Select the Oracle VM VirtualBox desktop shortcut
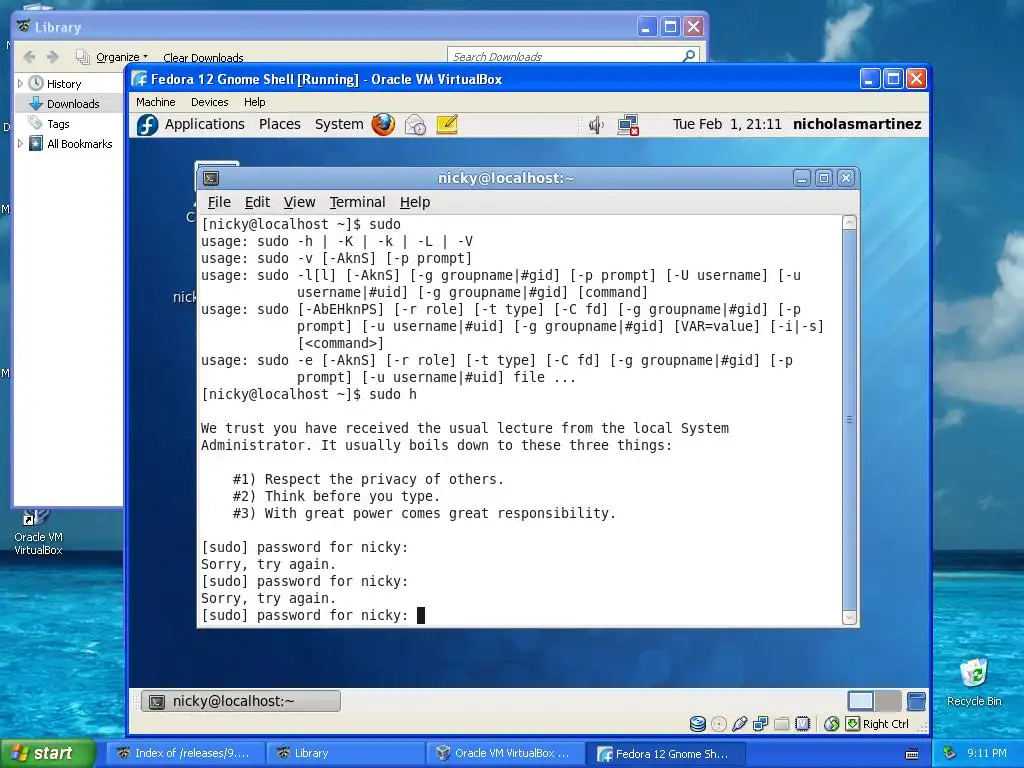Image resolution: width=1024 pixels, height=768 pixels. (39, 532)
